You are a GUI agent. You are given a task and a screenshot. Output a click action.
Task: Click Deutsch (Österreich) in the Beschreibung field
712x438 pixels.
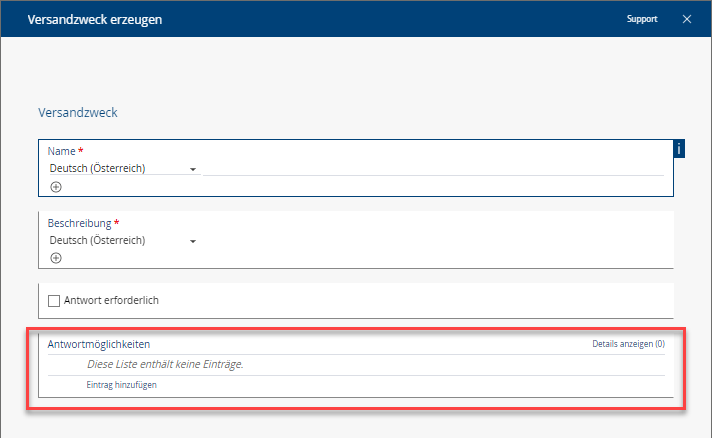coord(98,240)
